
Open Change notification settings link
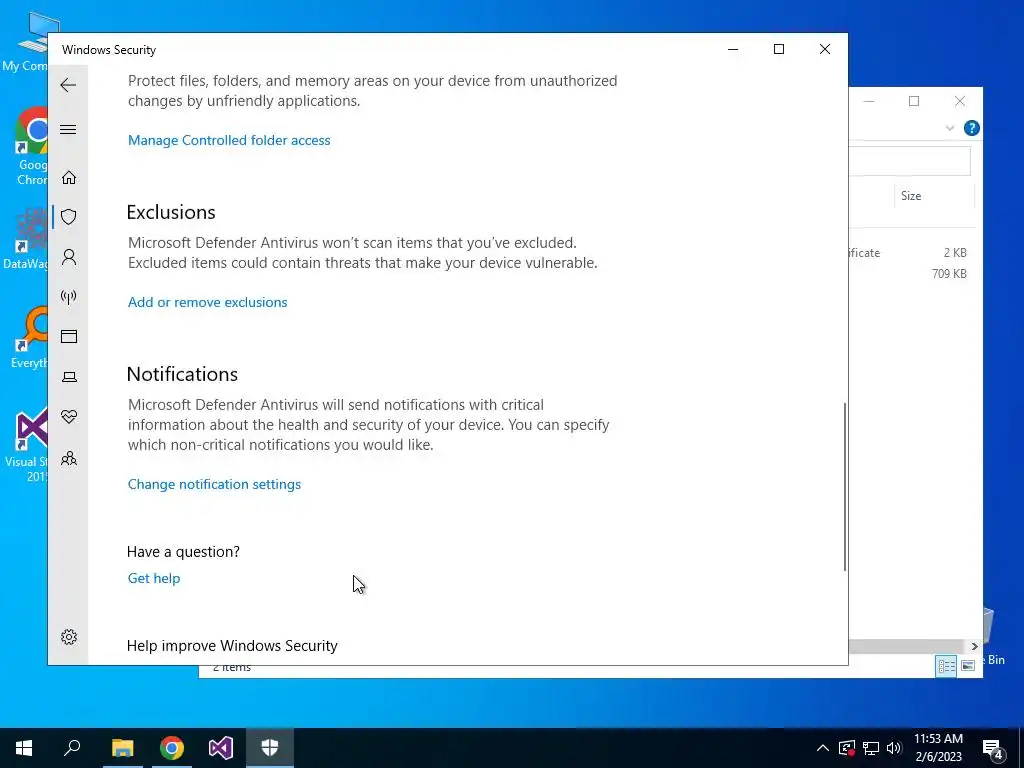[x=214, y=485]
